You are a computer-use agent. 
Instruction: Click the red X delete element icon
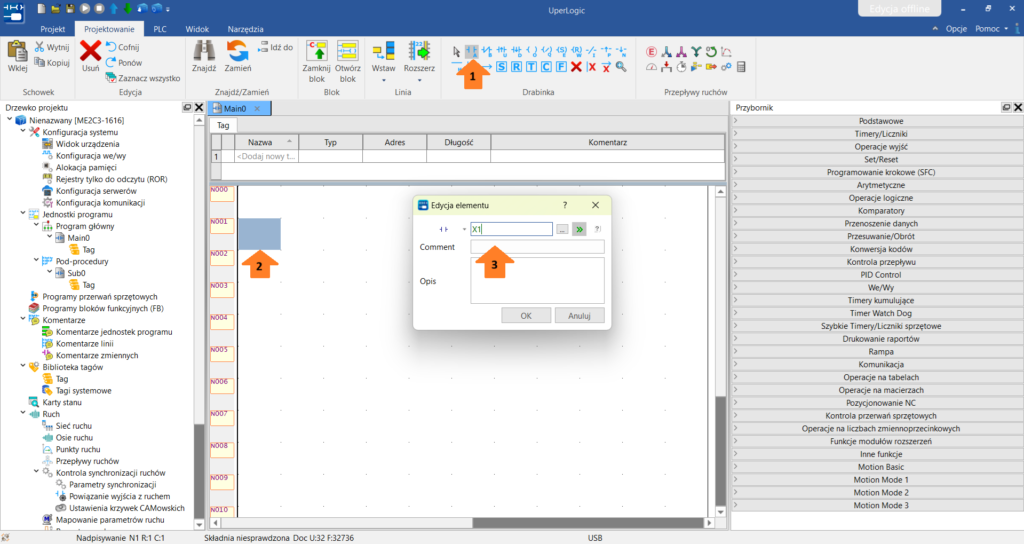[x=576, y=67]
